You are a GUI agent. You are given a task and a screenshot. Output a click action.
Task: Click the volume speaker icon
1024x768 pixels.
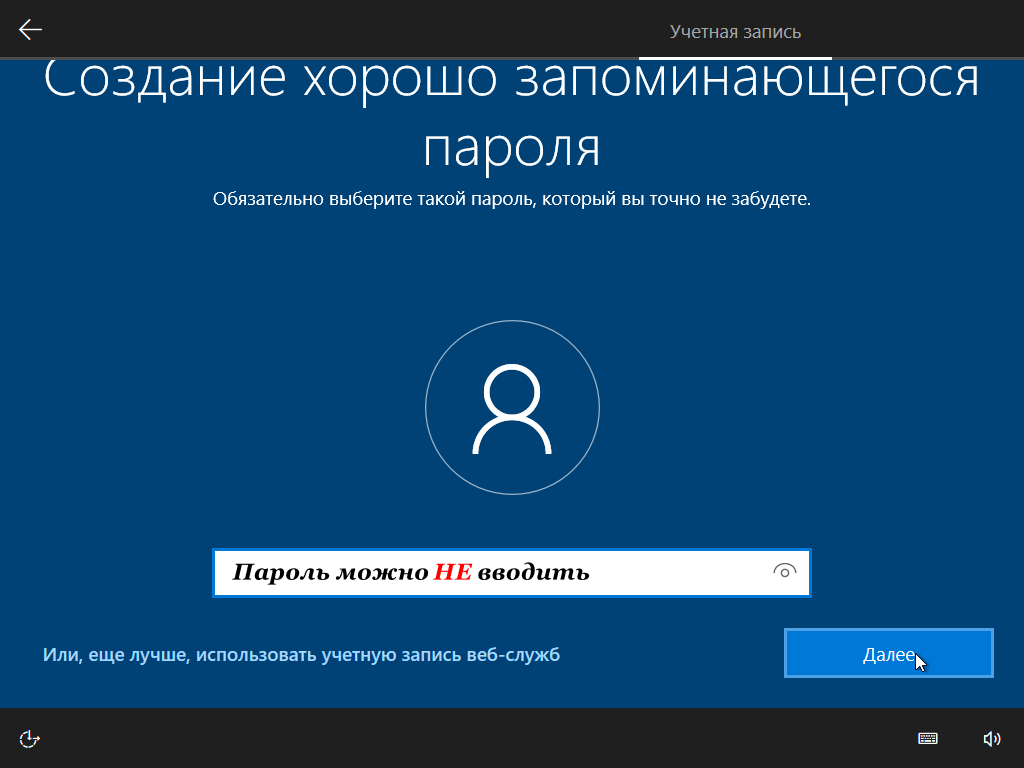tap(991, 739)
